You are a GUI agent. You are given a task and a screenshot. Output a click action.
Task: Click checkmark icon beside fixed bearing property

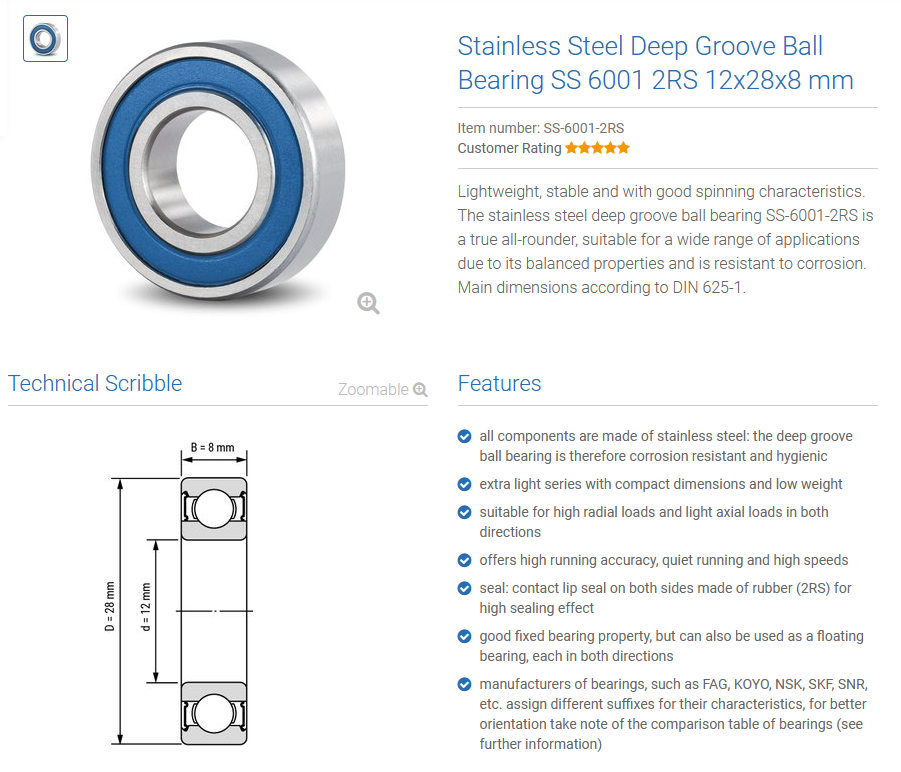point(464,636)
